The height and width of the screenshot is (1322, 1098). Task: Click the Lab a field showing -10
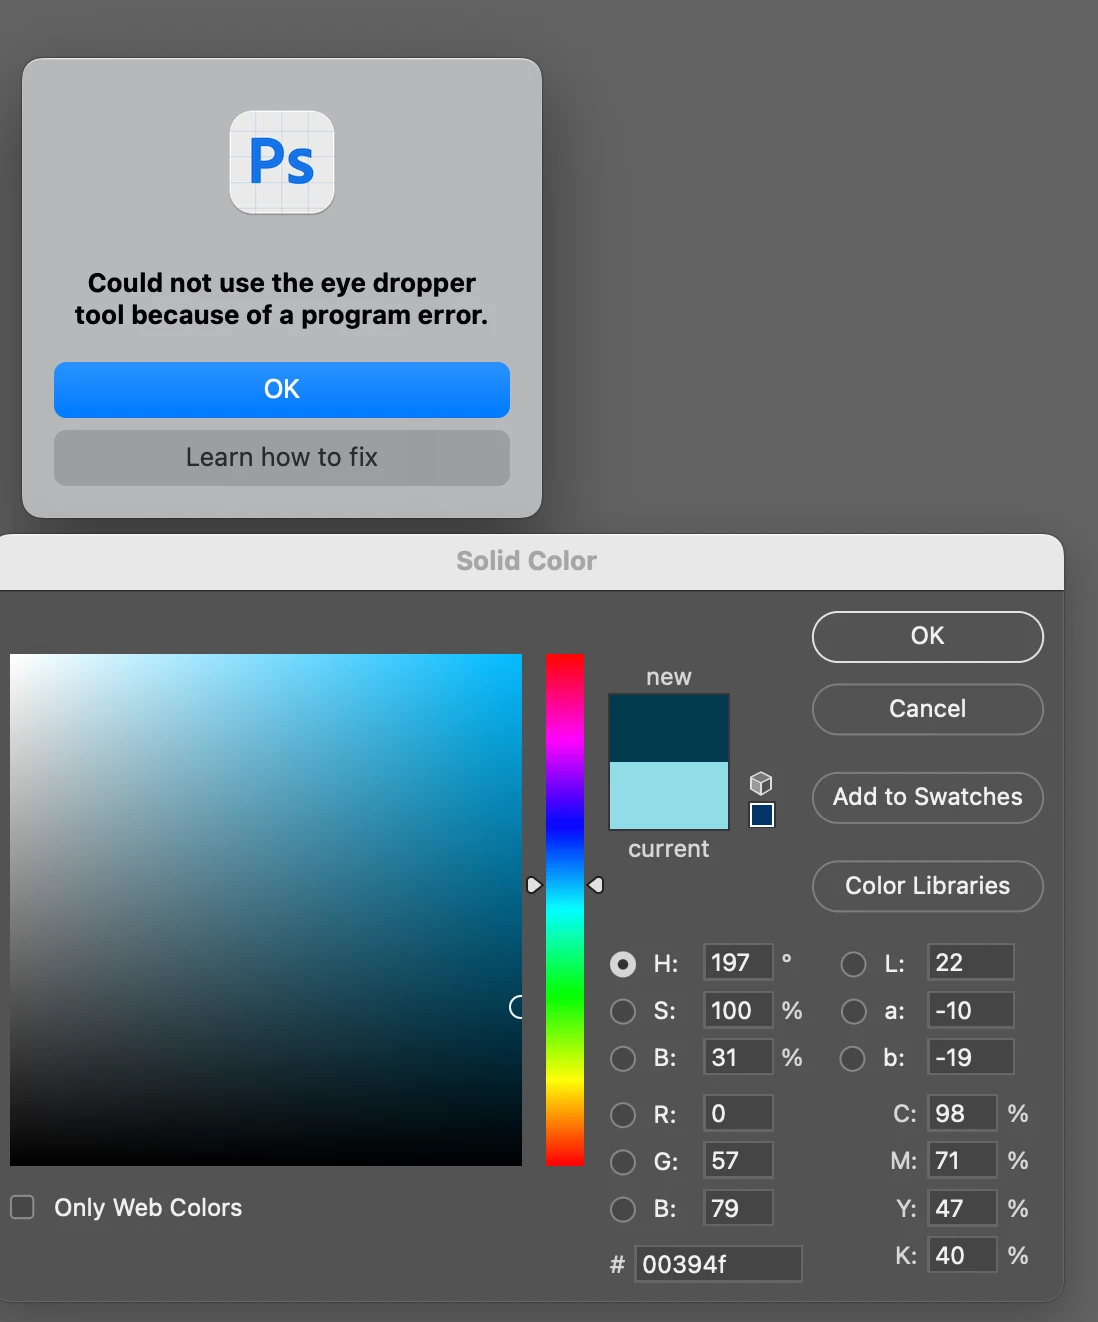971,1010
